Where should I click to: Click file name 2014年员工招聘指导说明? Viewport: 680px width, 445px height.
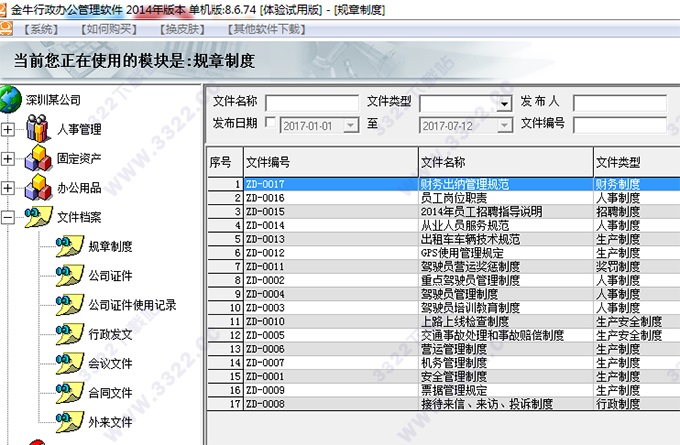[481, 212]
